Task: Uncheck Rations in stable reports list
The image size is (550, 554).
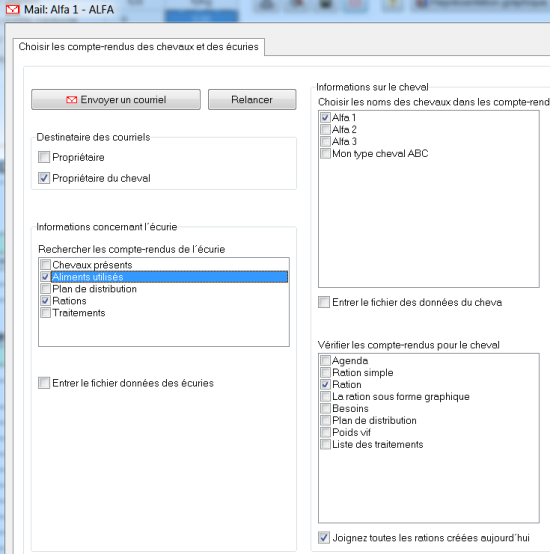Action: [46, 301]
